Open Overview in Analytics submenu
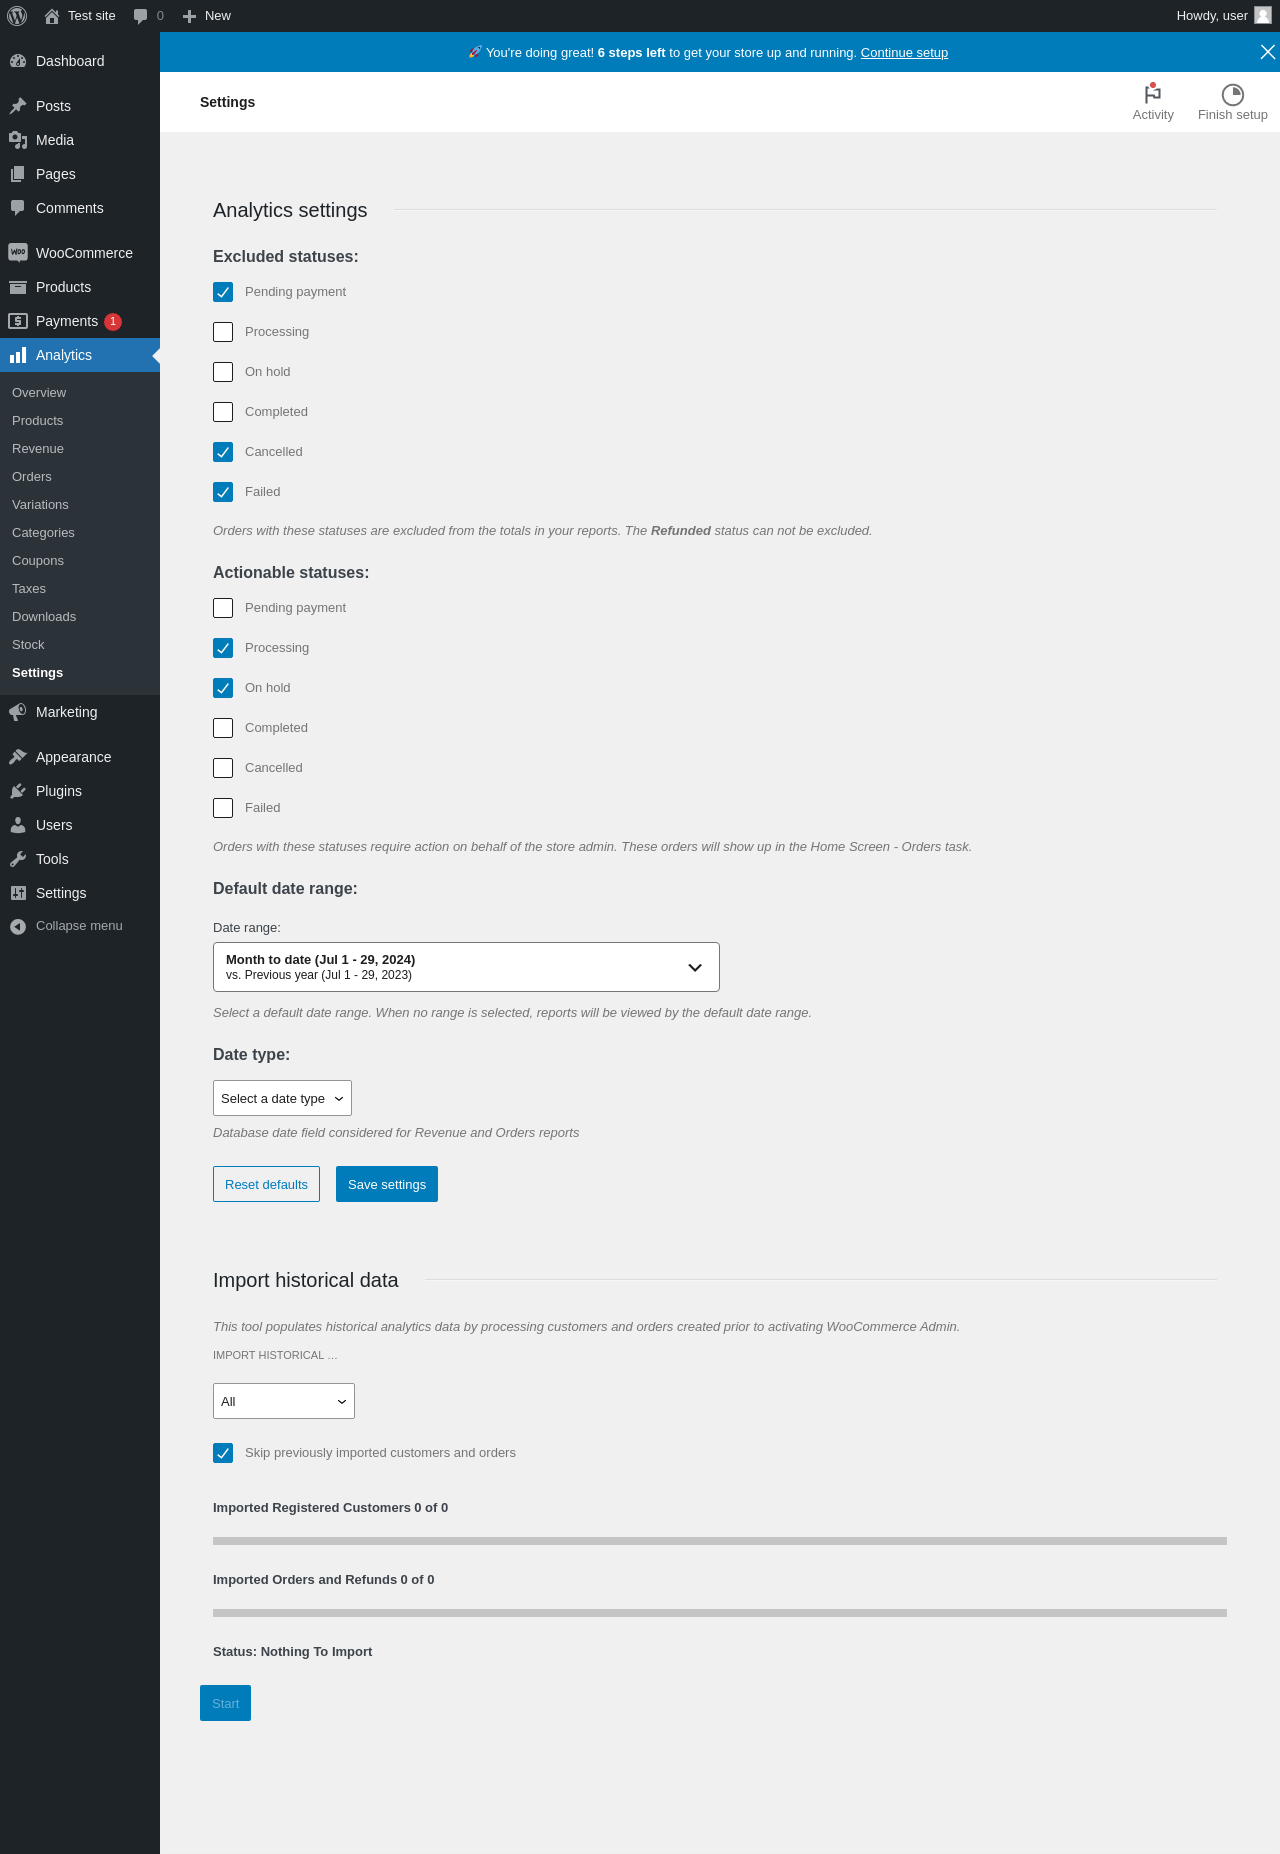1280x1854 pixels. point(39,393)
